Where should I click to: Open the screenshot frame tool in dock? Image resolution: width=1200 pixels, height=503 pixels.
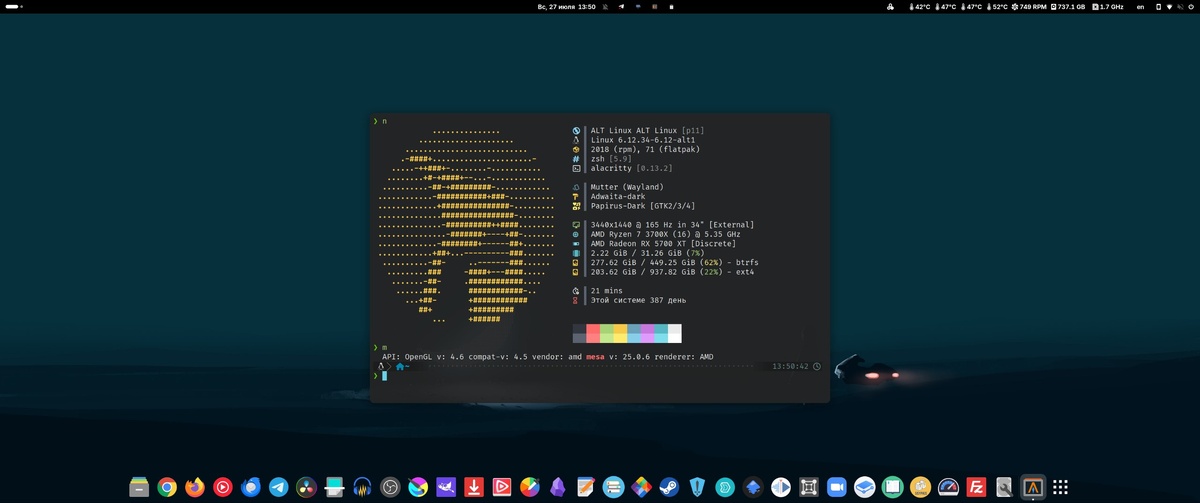point(808,487)
